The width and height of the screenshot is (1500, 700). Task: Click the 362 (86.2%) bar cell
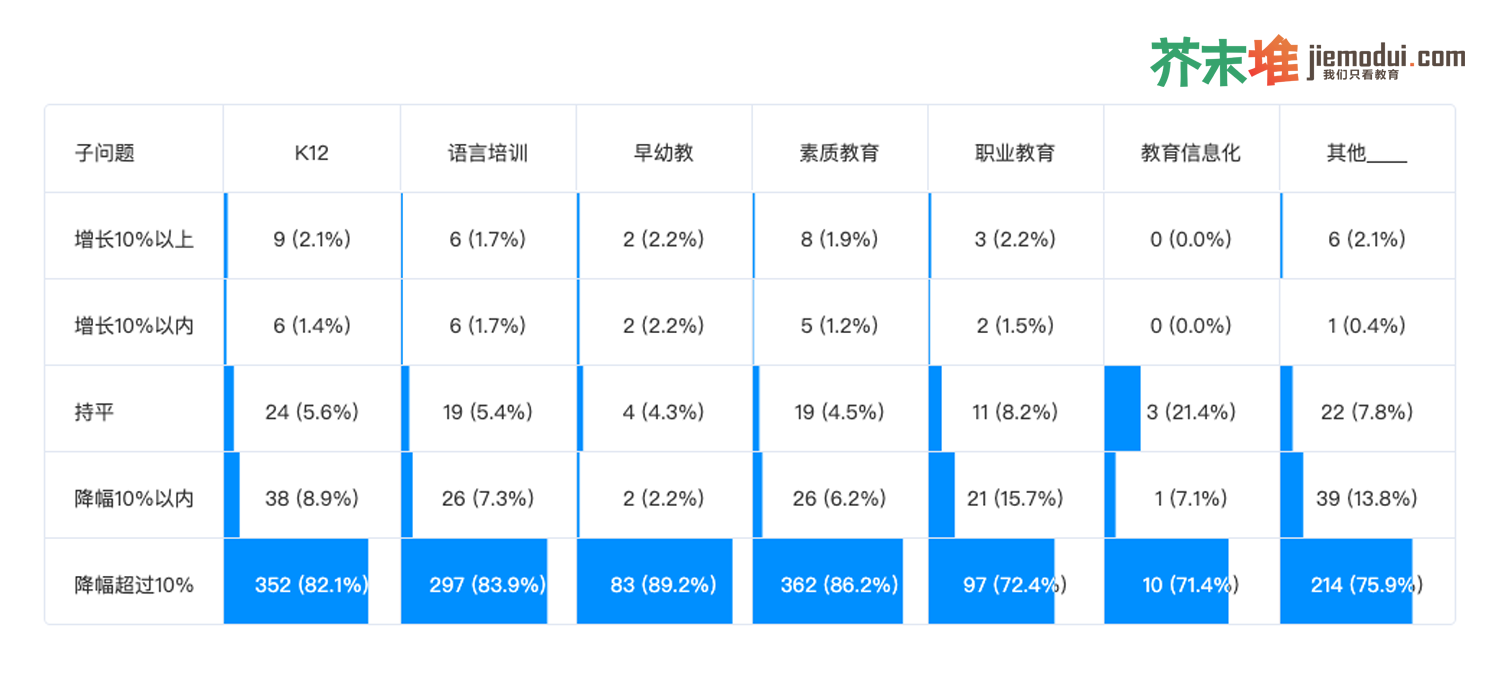pyautogui.click(x=839, y=584)
